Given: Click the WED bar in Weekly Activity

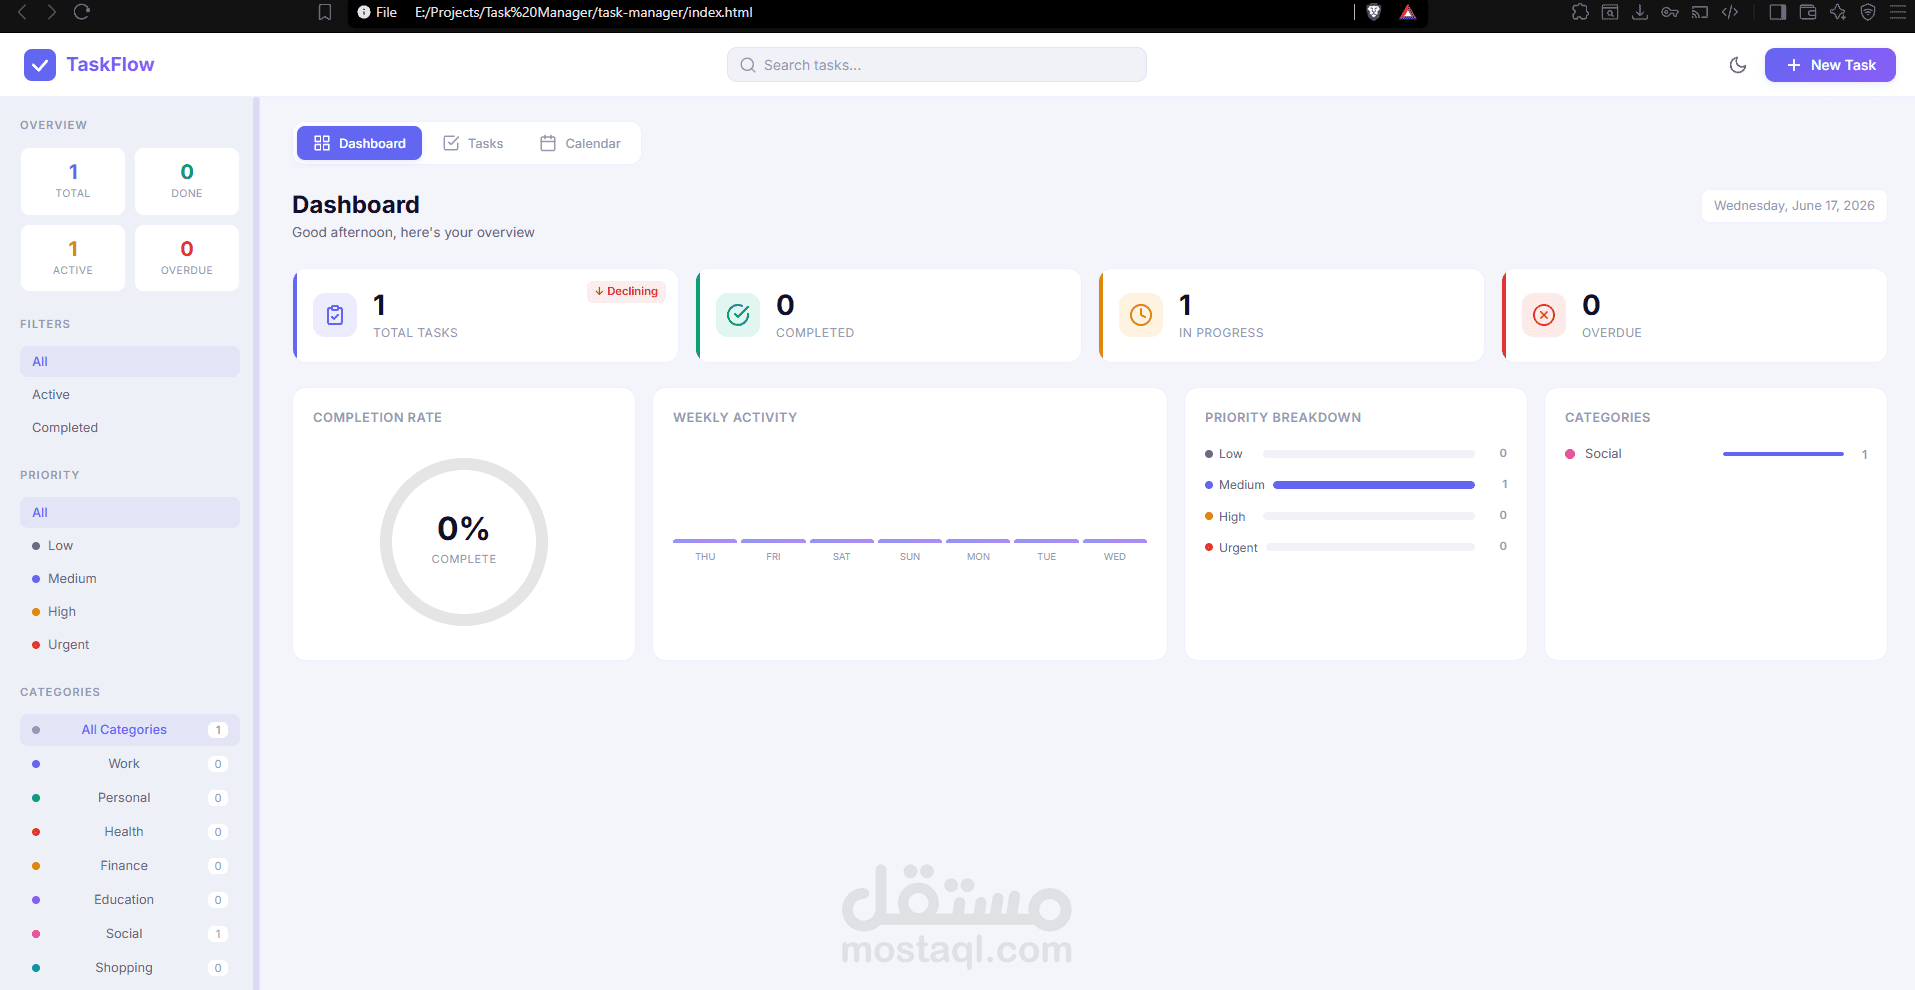Looking at the screenshot, I should tap(1115, 541).
